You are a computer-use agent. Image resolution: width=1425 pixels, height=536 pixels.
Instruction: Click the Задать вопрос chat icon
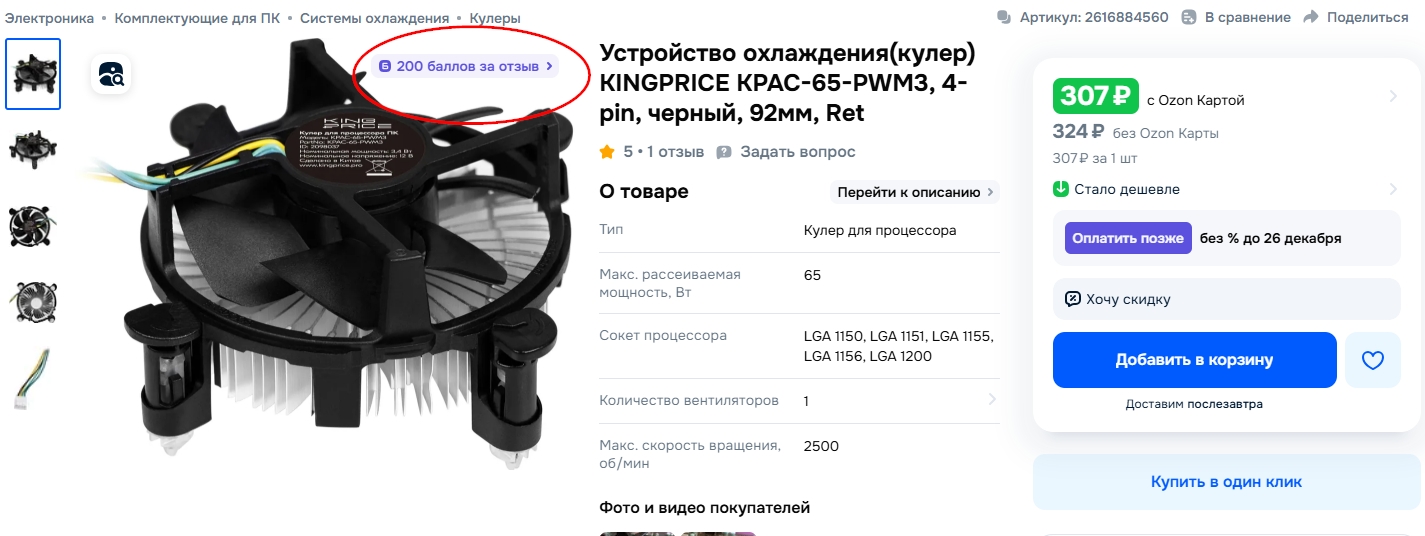pyautogui.click(x=724, y=152)
